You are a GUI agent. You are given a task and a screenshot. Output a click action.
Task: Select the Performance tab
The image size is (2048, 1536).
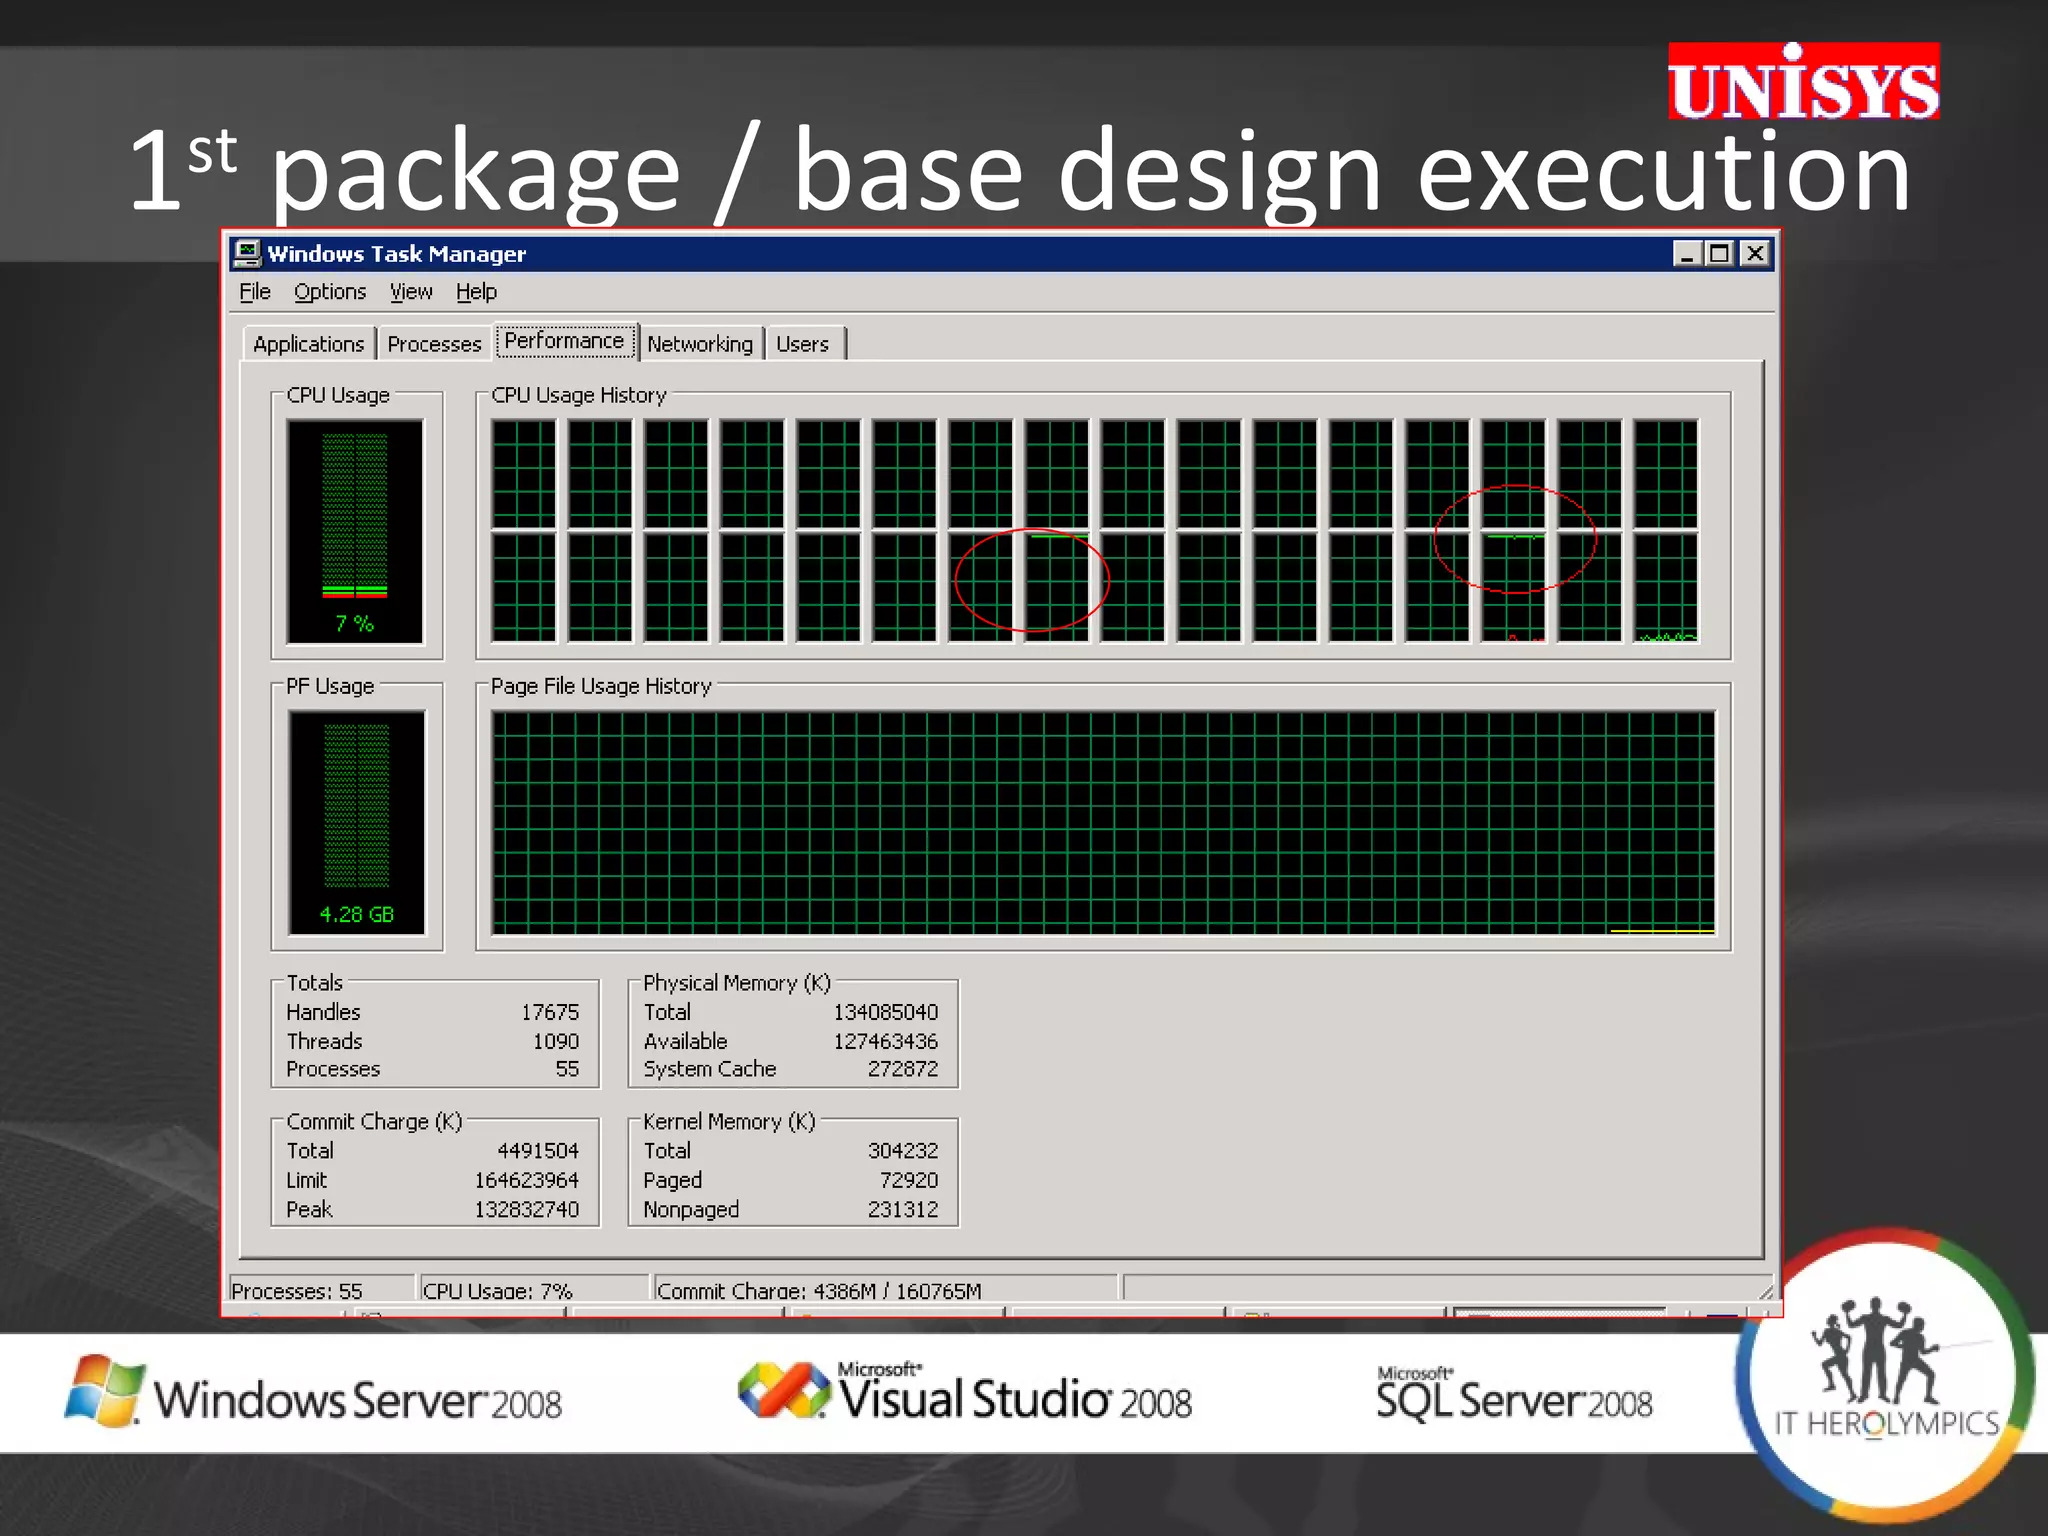tap(565, 341)
